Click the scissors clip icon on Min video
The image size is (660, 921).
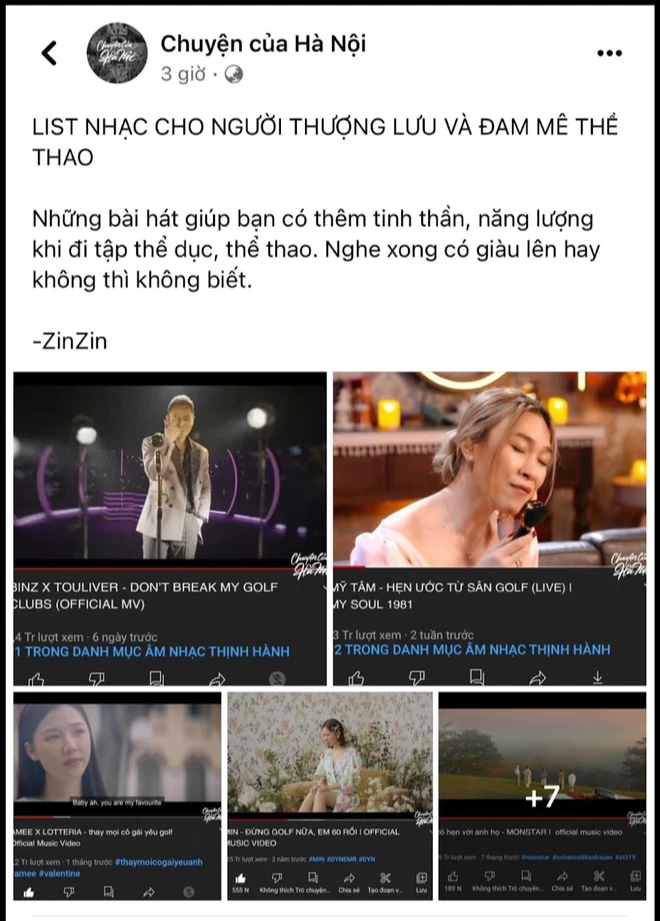pyautogui.click(x=385, y=878)
